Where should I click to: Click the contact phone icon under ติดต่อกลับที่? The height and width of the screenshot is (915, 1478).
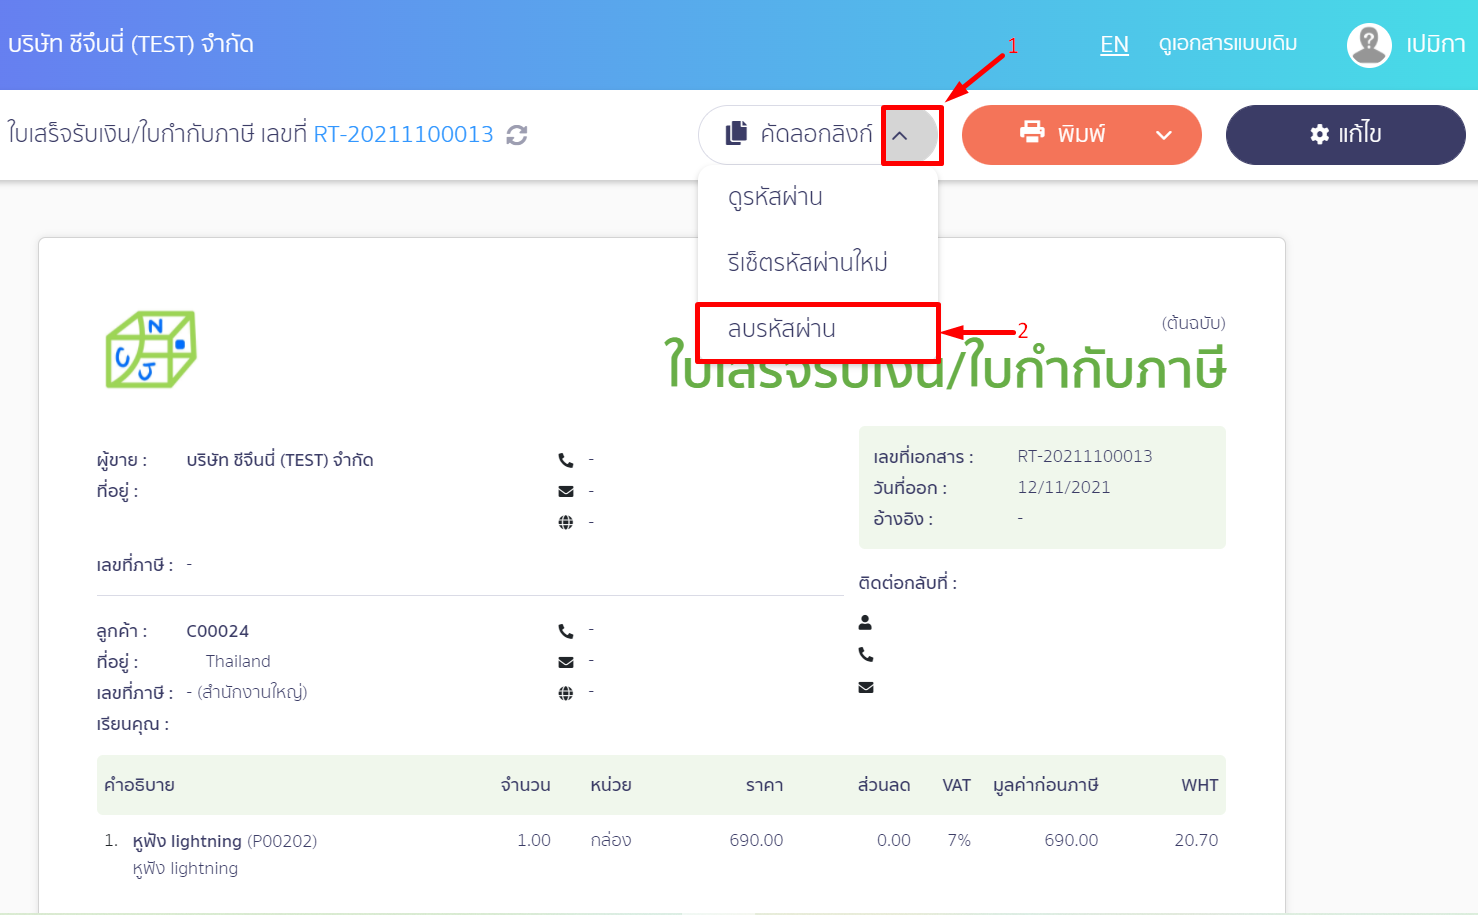866,654
